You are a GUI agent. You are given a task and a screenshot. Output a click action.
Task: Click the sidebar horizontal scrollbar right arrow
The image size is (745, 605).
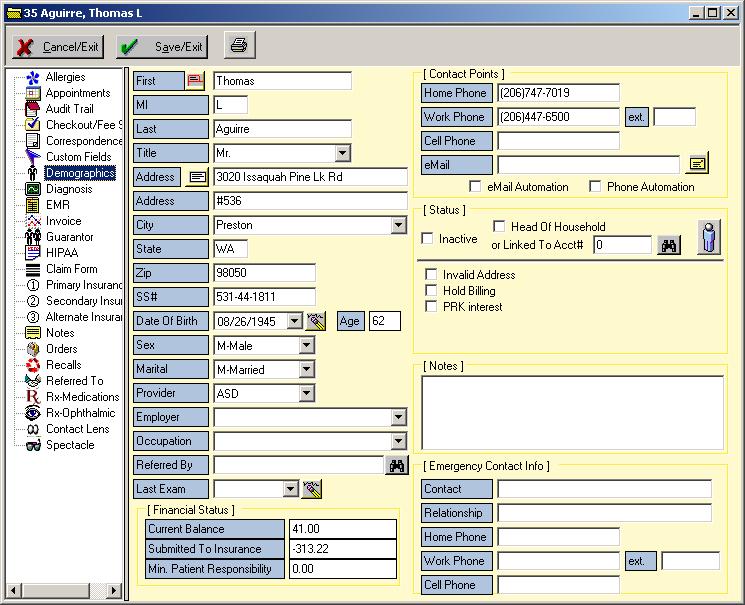(x=113, y=591)
